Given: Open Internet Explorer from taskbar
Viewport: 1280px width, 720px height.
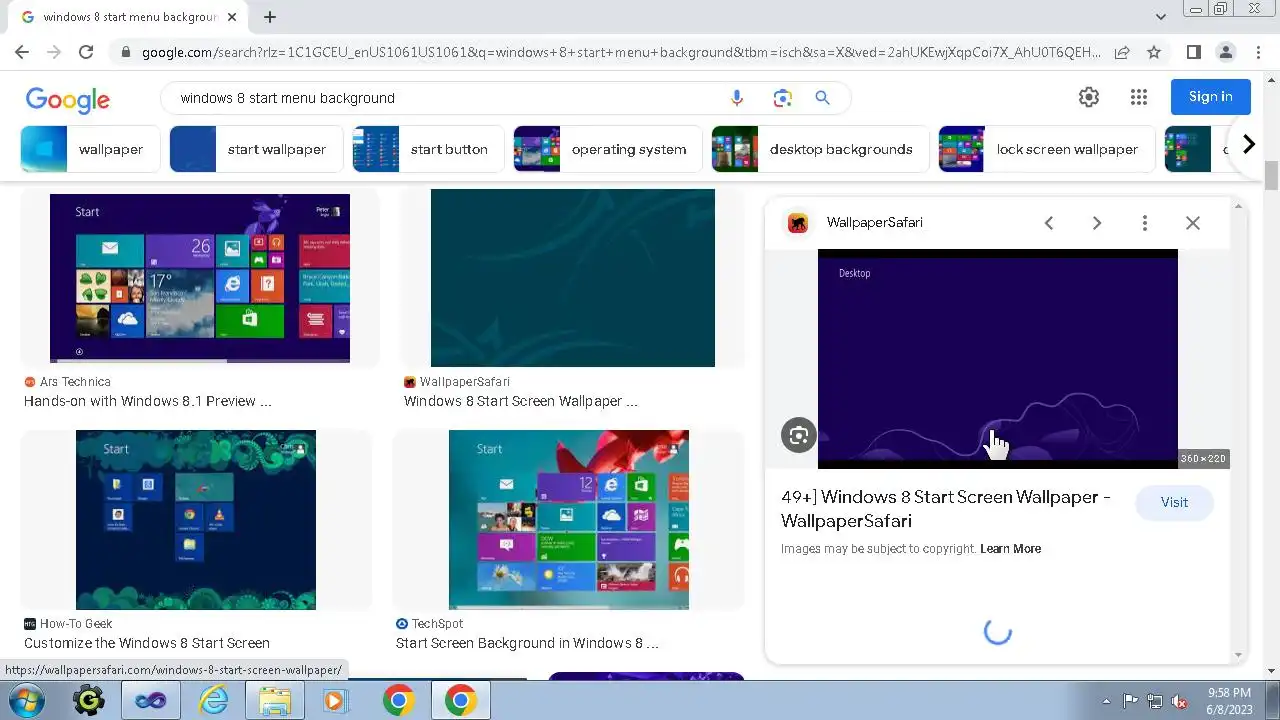Looking at the screenshot, I should coord(213,701).
